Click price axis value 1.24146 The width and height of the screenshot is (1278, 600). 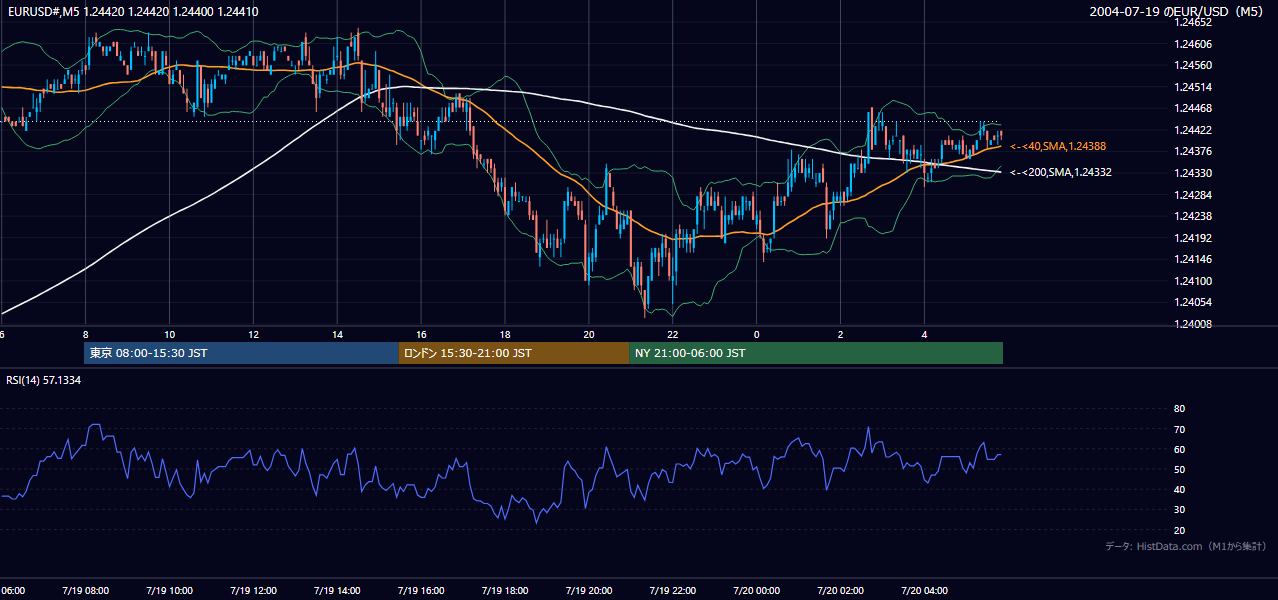point(1192,259)
